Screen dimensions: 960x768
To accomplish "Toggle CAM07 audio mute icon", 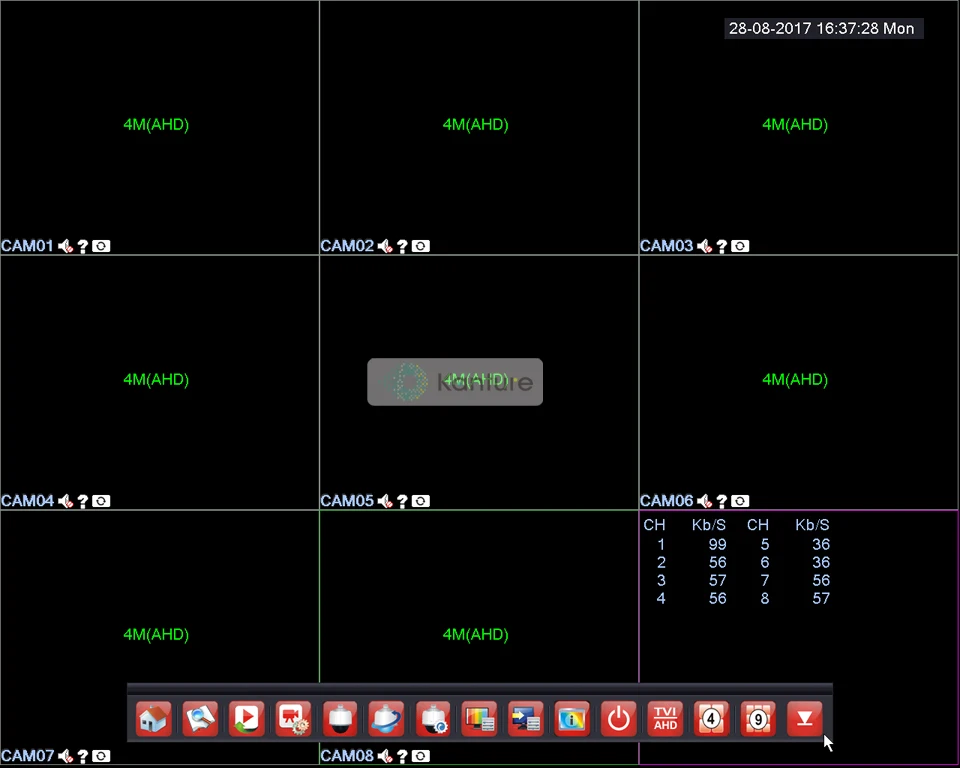I will pyautogui.click(x=66, y=756).
